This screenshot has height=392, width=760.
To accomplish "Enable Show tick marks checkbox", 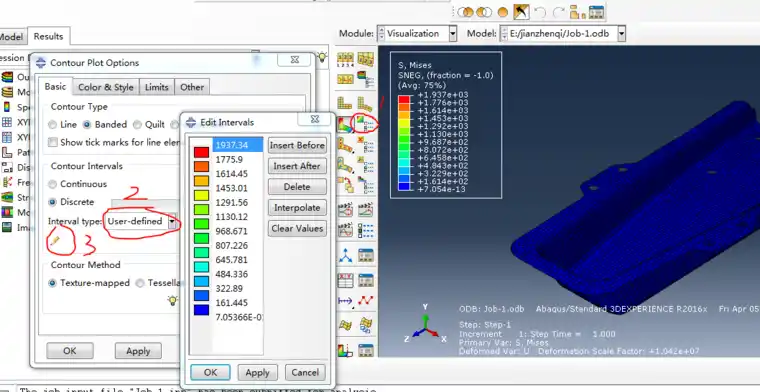I will (52, 142).
